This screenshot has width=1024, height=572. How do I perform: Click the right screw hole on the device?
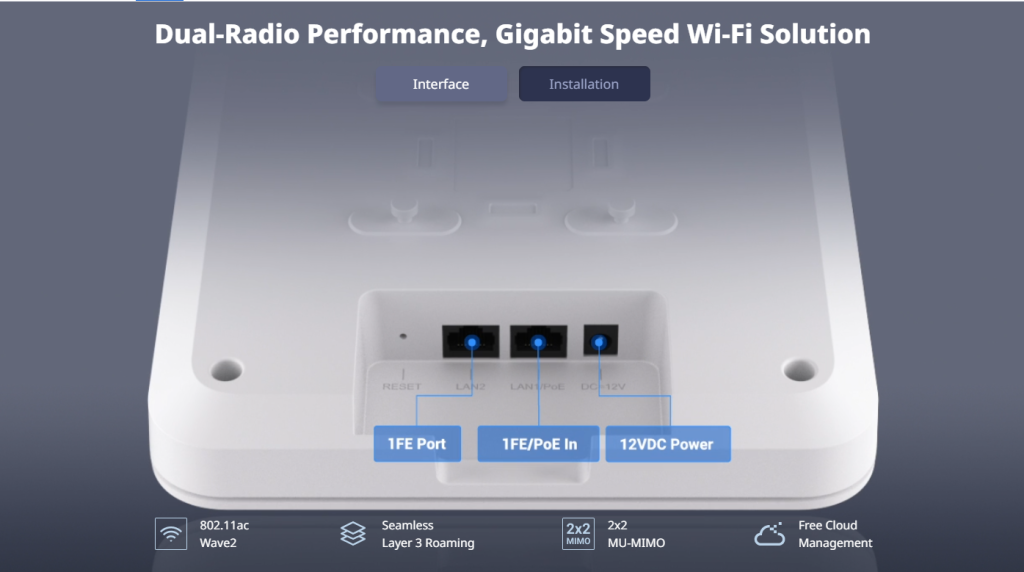coord(799,370)
